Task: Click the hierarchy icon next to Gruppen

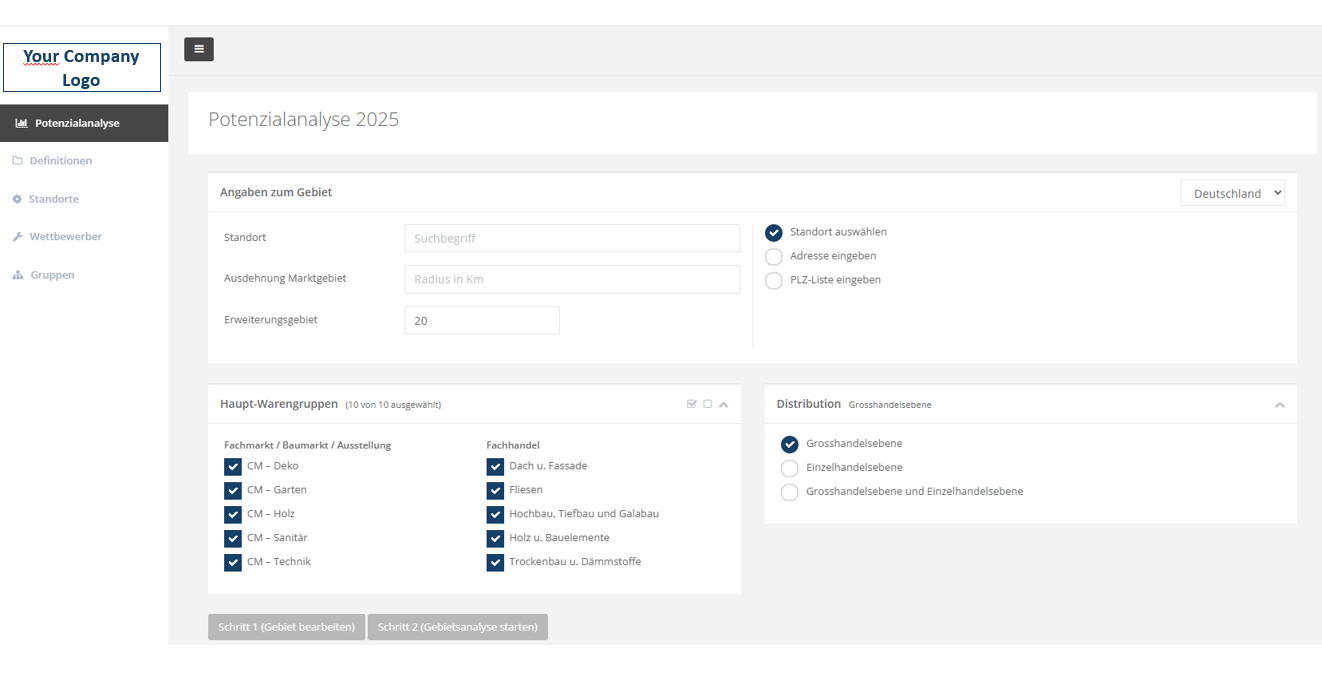Action: [17, 275]
